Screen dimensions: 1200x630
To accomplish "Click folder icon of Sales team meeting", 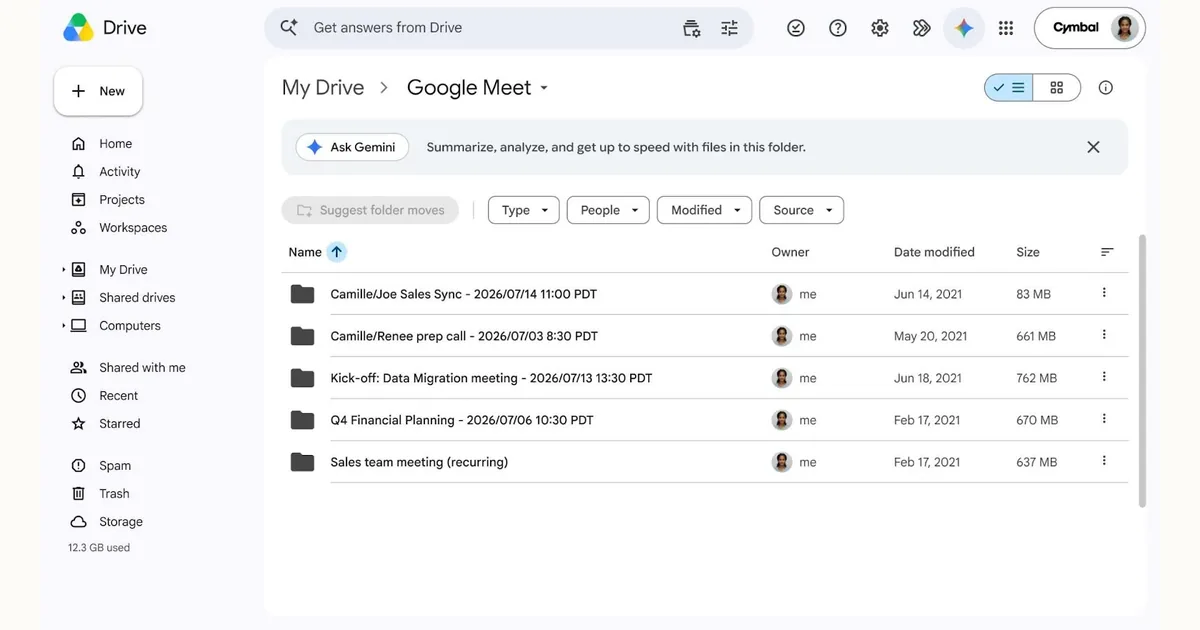I will coord(302,462).
